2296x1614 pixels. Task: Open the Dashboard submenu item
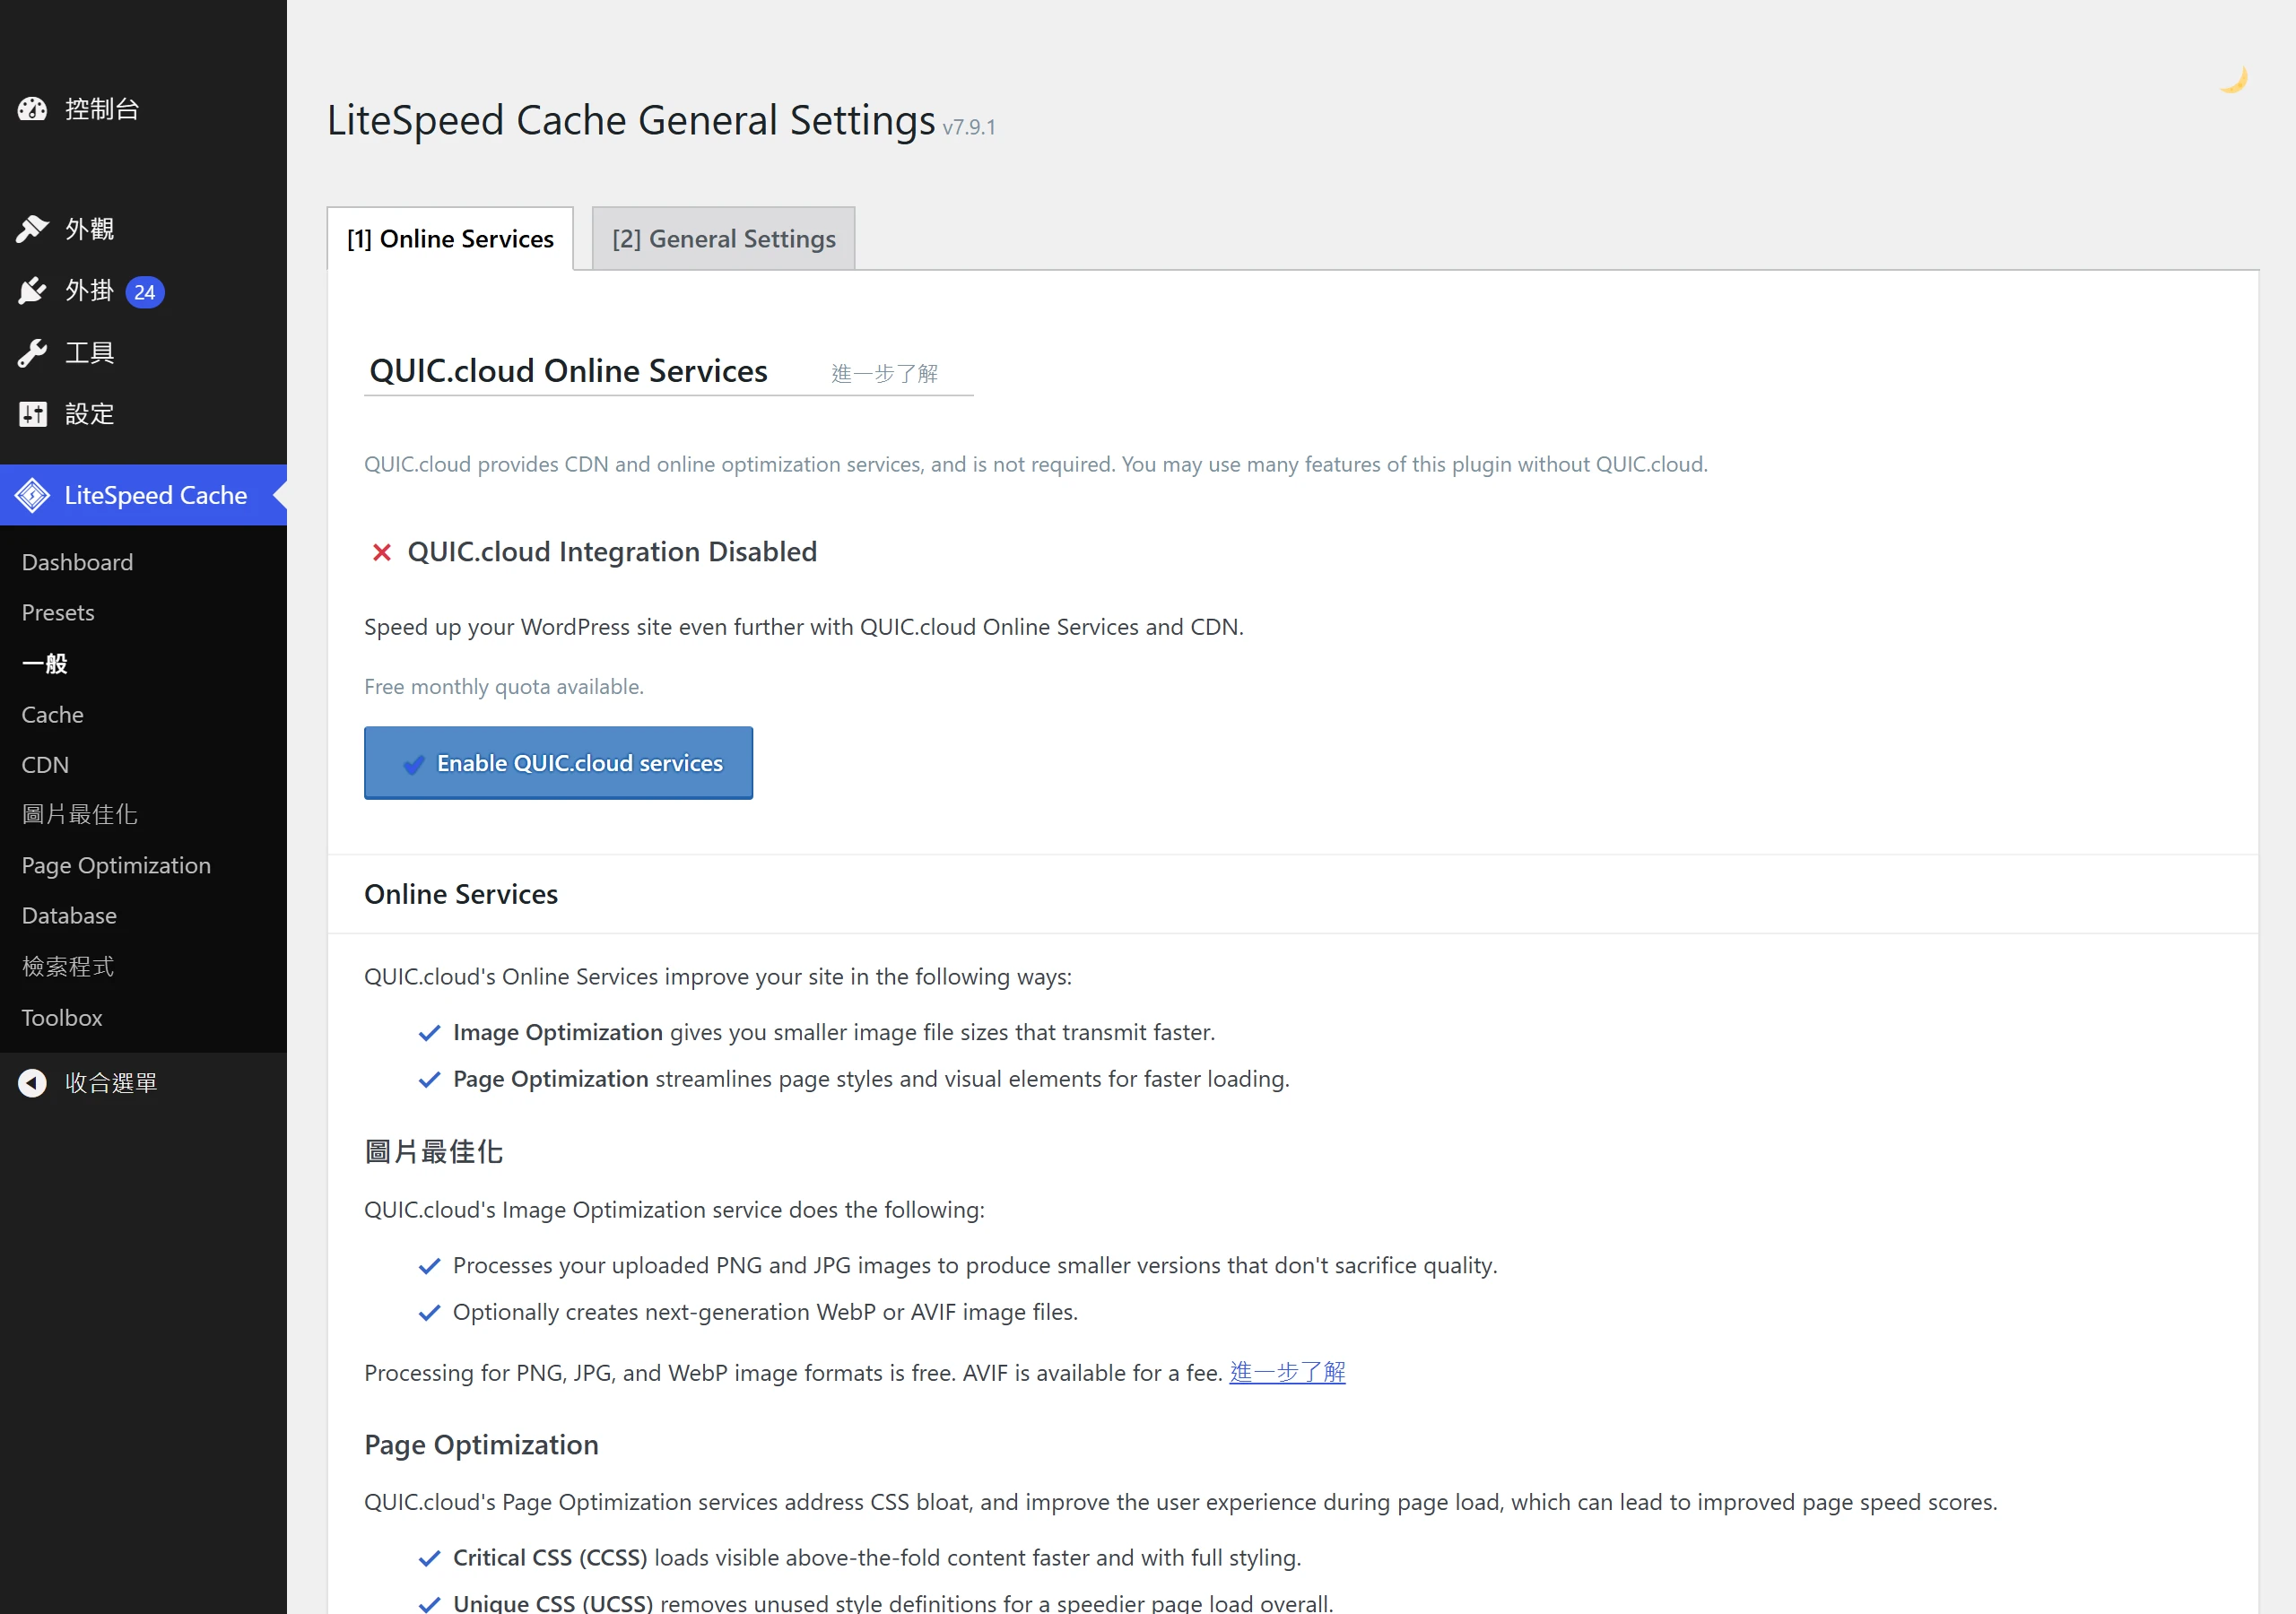[x=77, y=562]
